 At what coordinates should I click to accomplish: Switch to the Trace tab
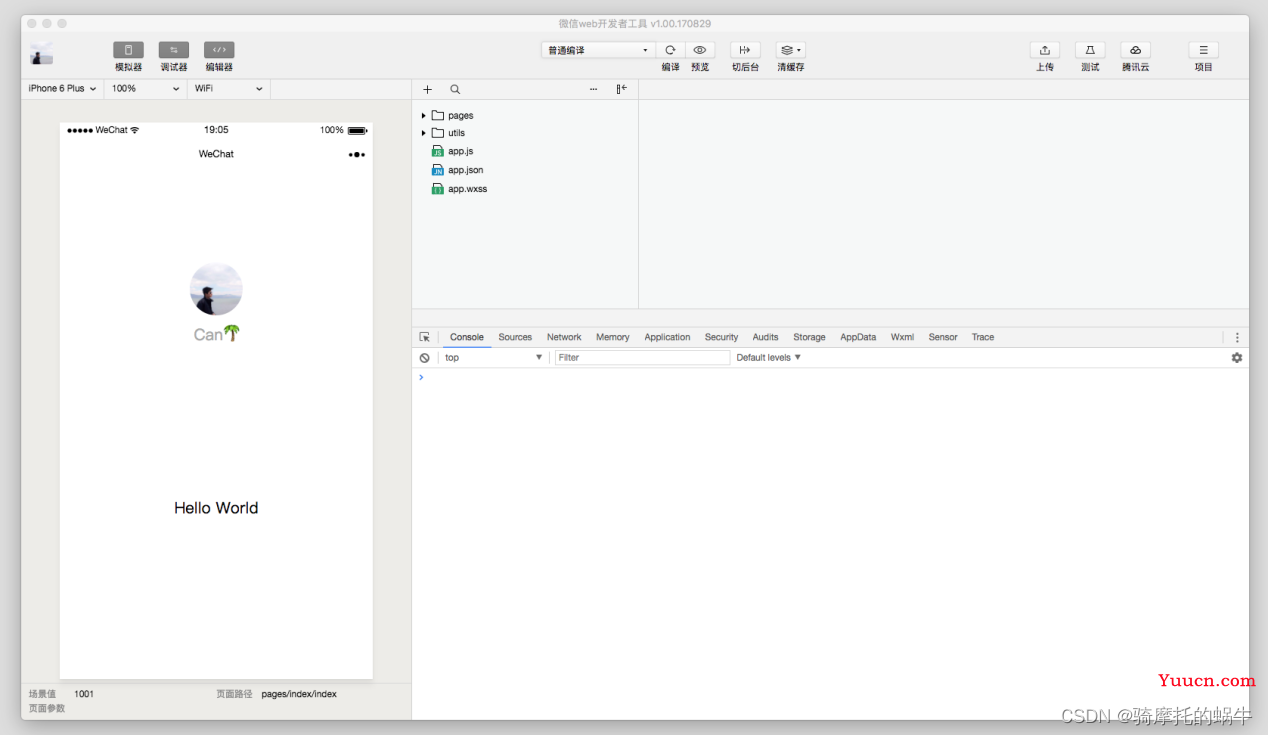pos(983,337)
